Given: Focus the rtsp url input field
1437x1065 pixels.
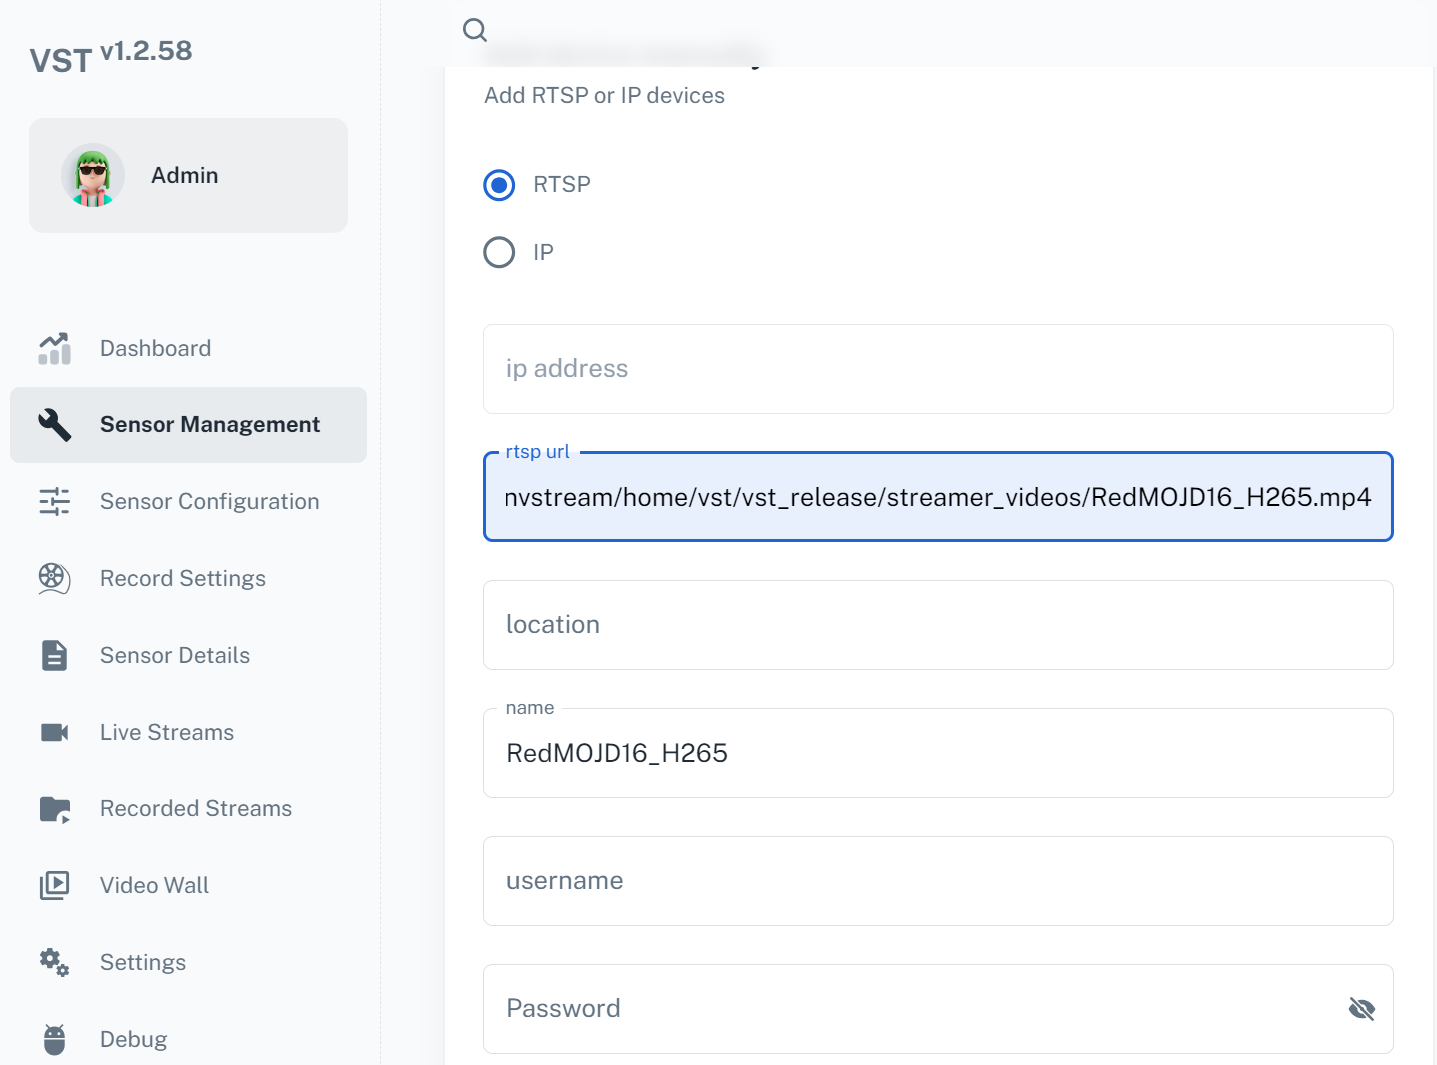Looking at the screenshot, I should tap(937, 497).
